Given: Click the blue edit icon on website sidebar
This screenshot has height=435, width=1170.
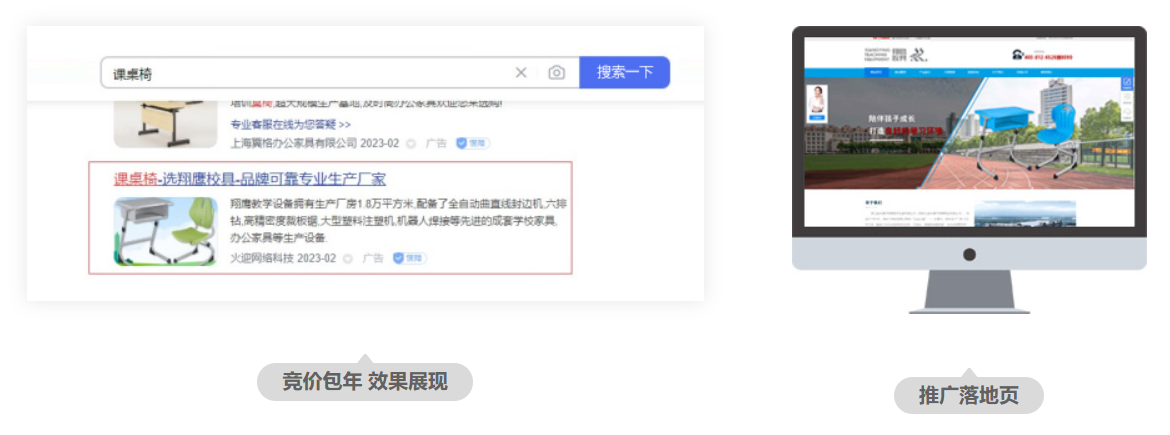Looking at the screenshot, I should coord(1127,84).
